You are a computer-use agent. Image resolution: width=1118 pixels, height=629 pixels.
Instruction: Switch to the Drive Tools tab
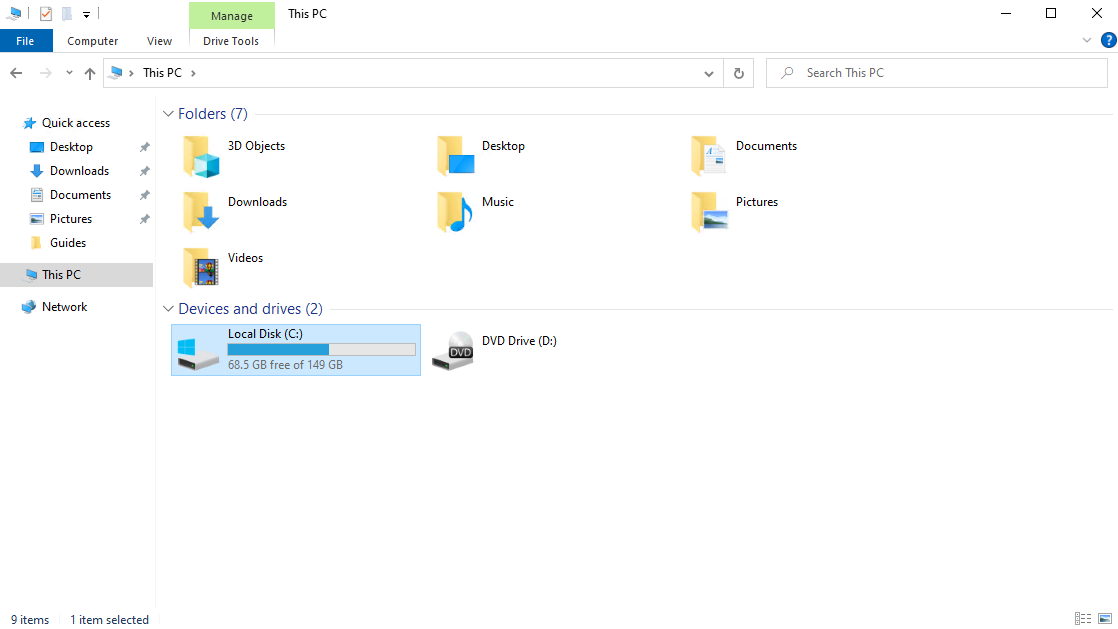231,41
